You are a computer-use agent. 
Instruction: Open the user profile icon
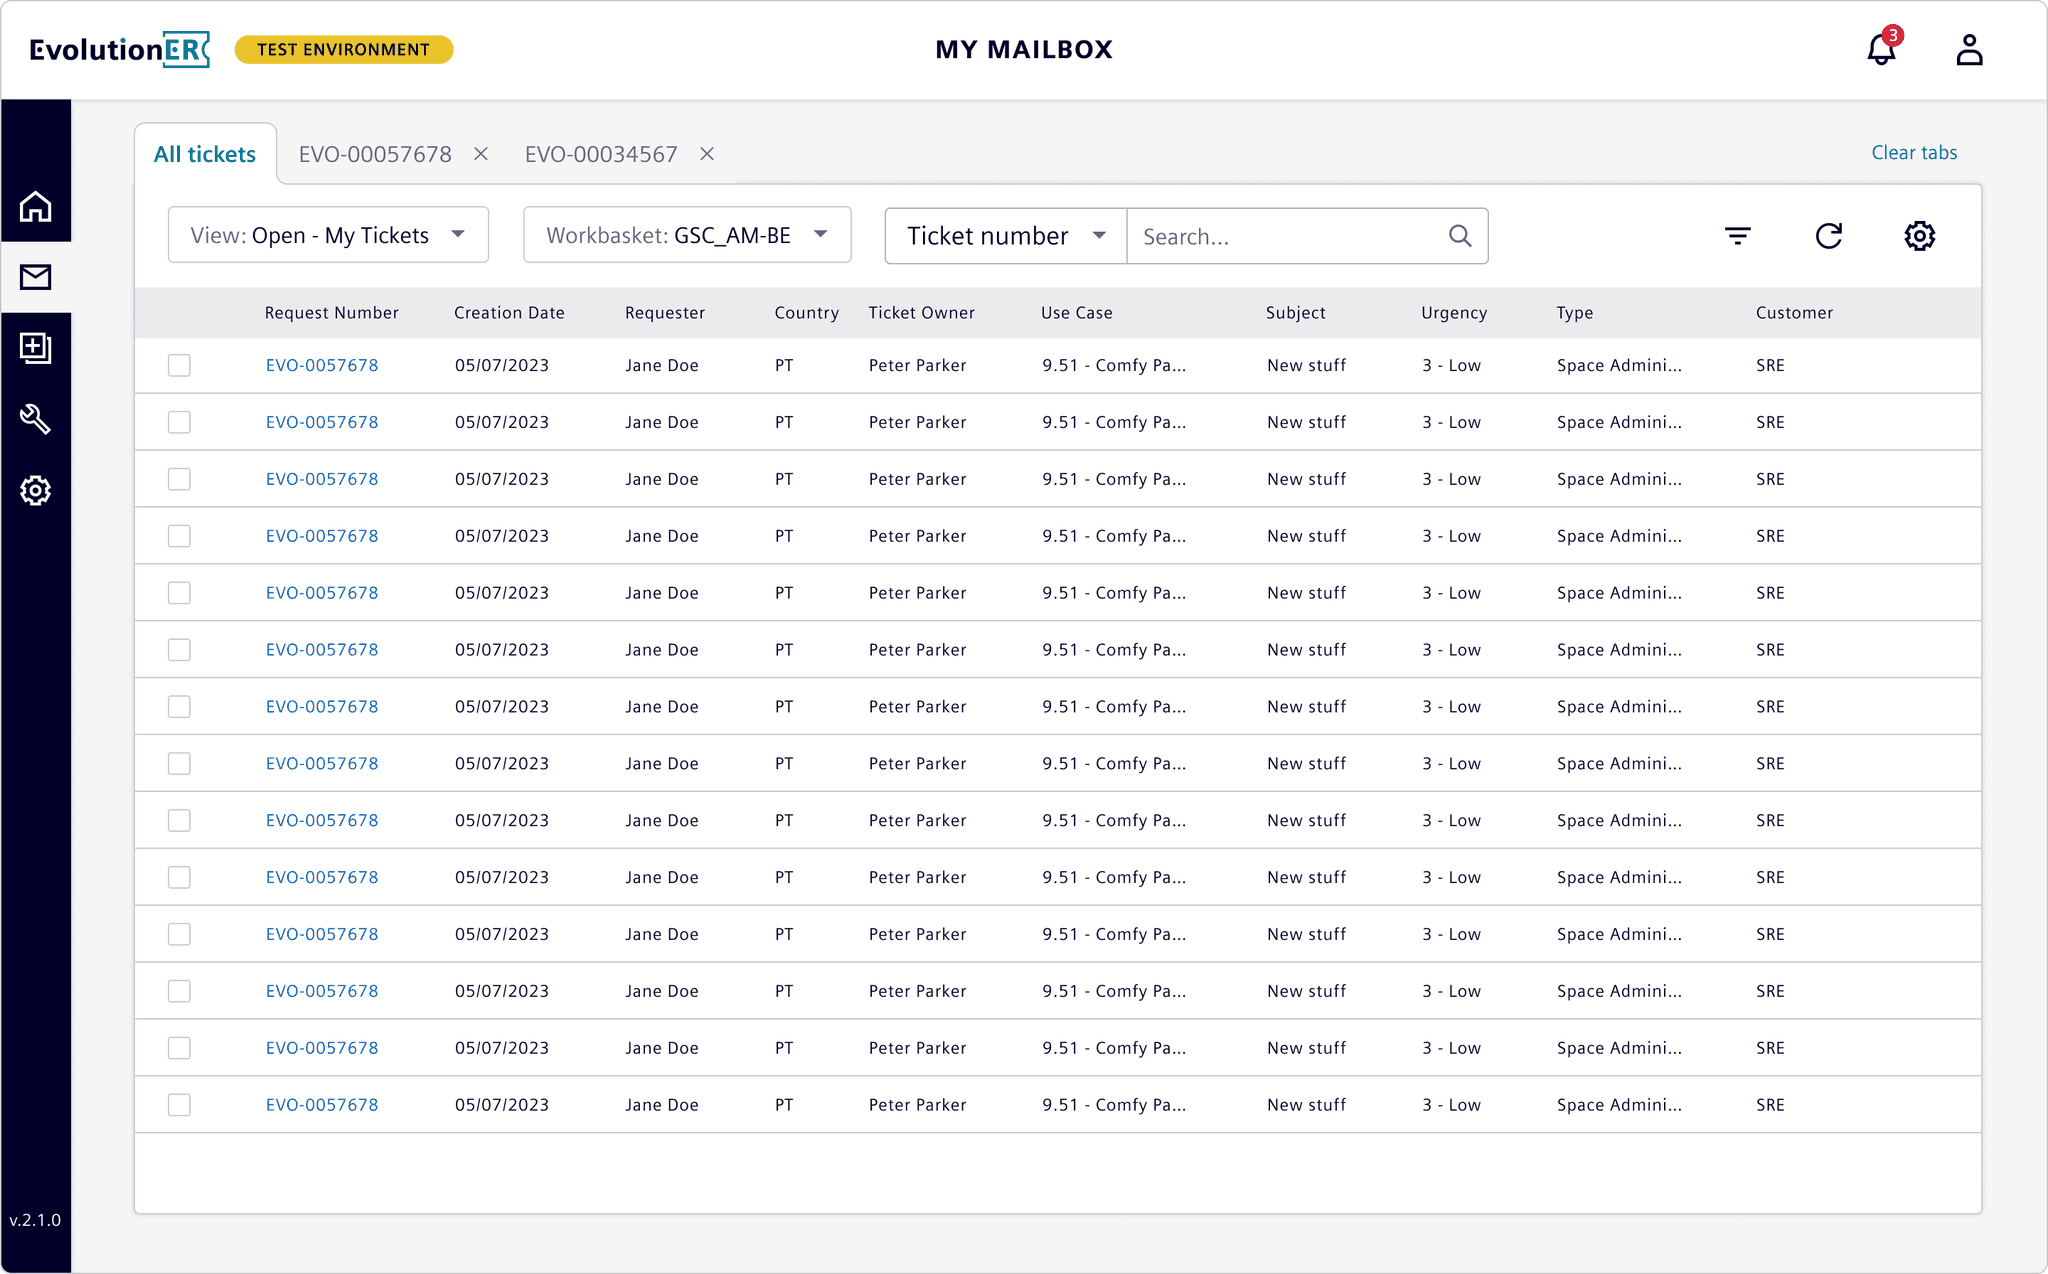click(1969, 50)
